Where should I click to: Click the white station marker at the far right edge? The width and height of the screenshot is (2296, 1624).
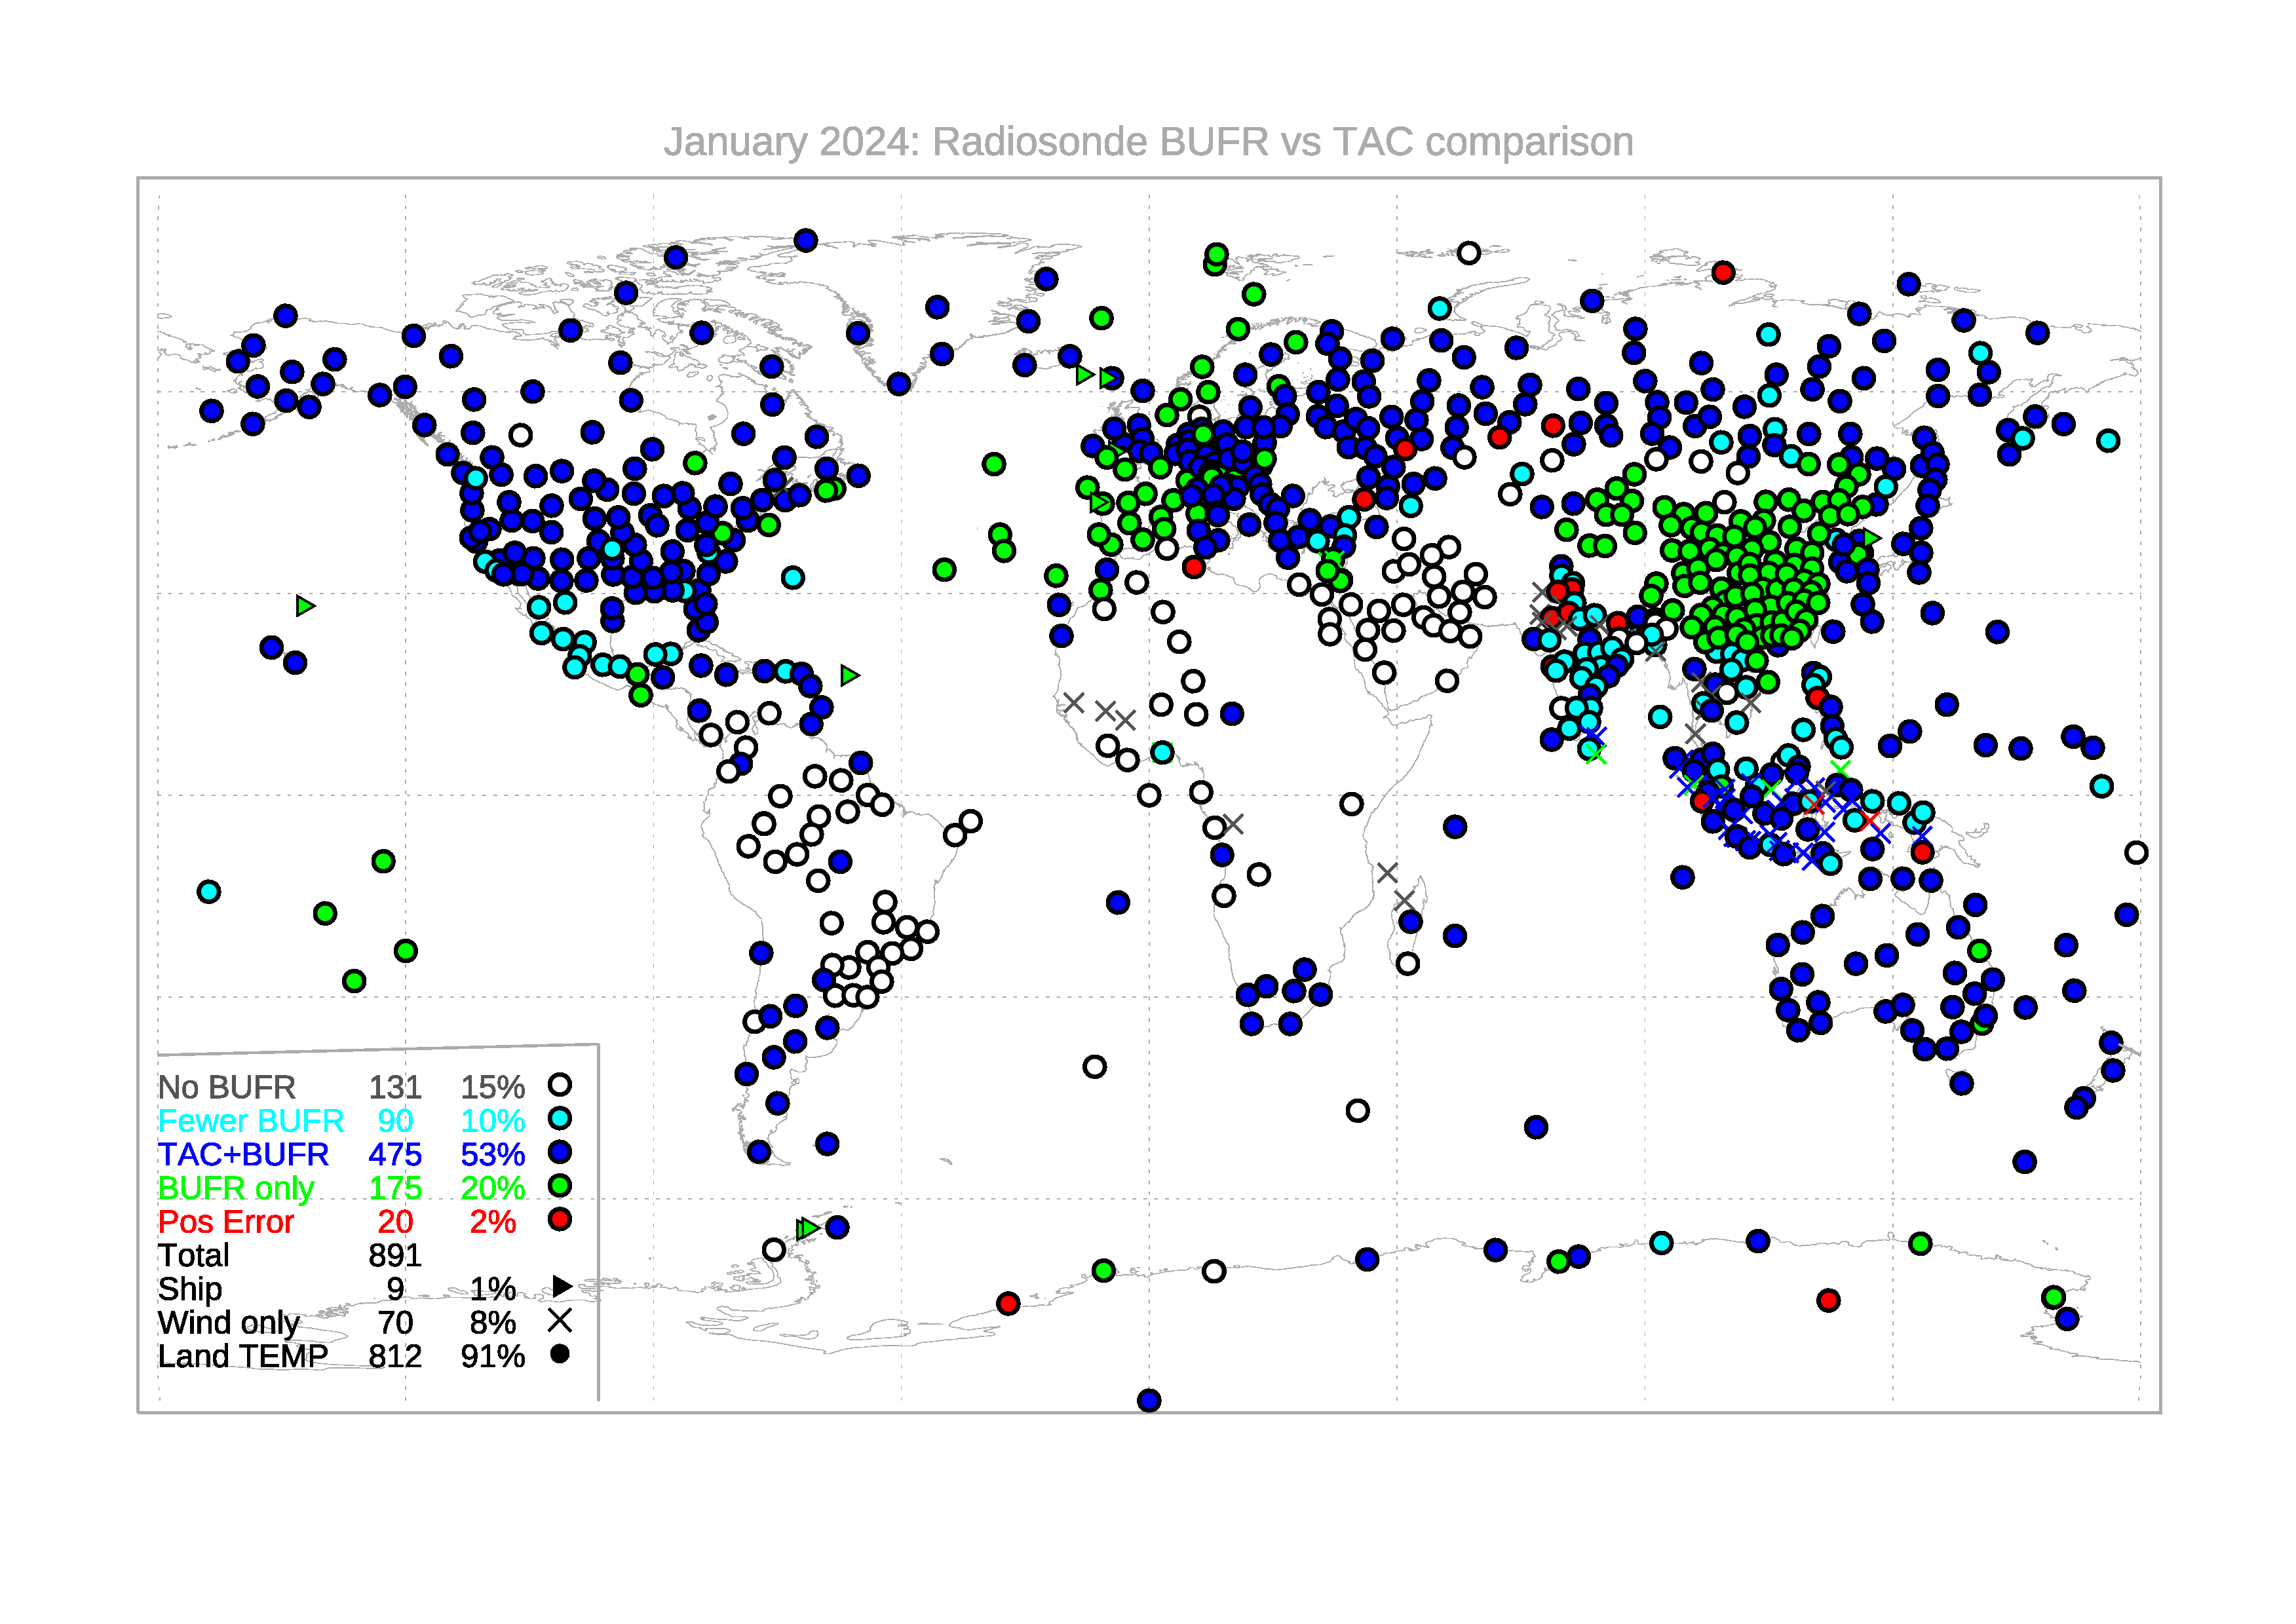tap(2136, 853)
